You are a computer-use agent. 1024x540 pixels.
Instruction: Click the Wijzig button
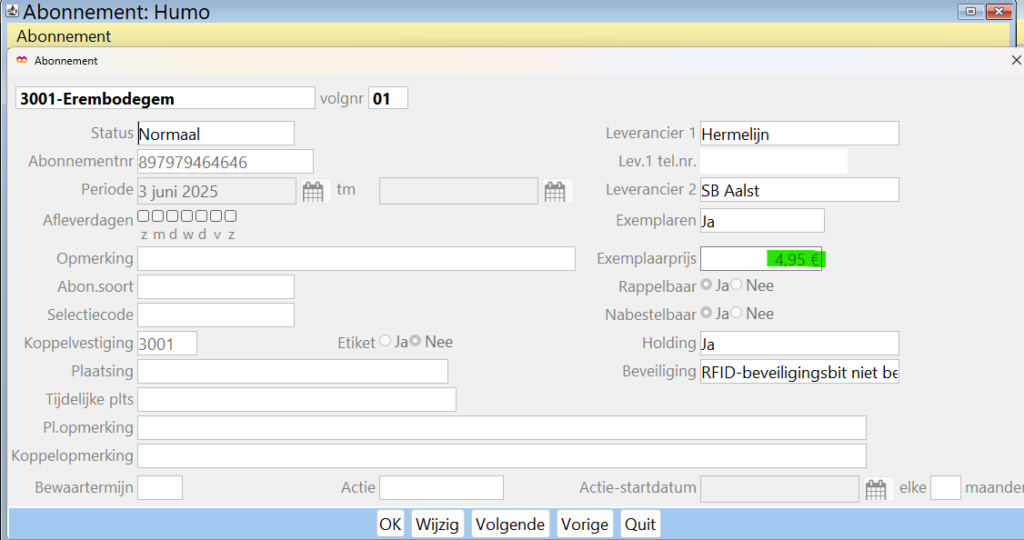pyautogui.click(x=437, y=524)
